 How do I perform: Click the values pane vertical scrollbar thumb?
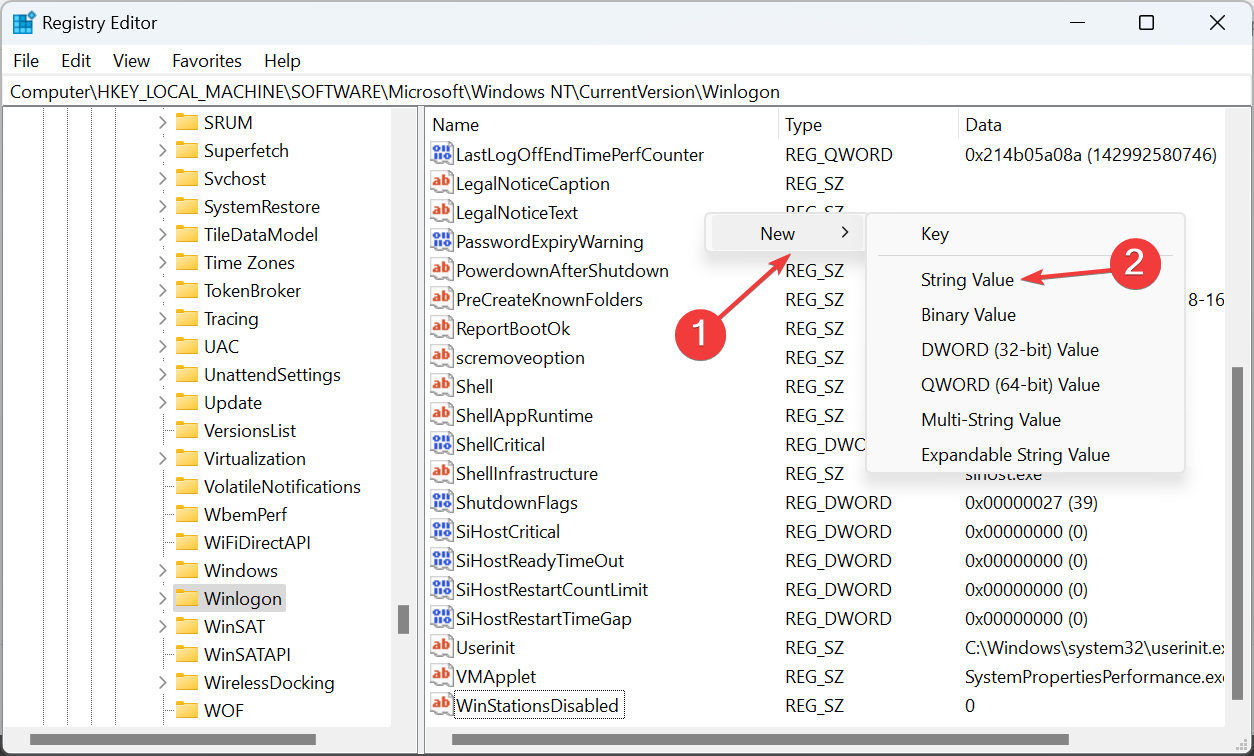coord(1238,533)
